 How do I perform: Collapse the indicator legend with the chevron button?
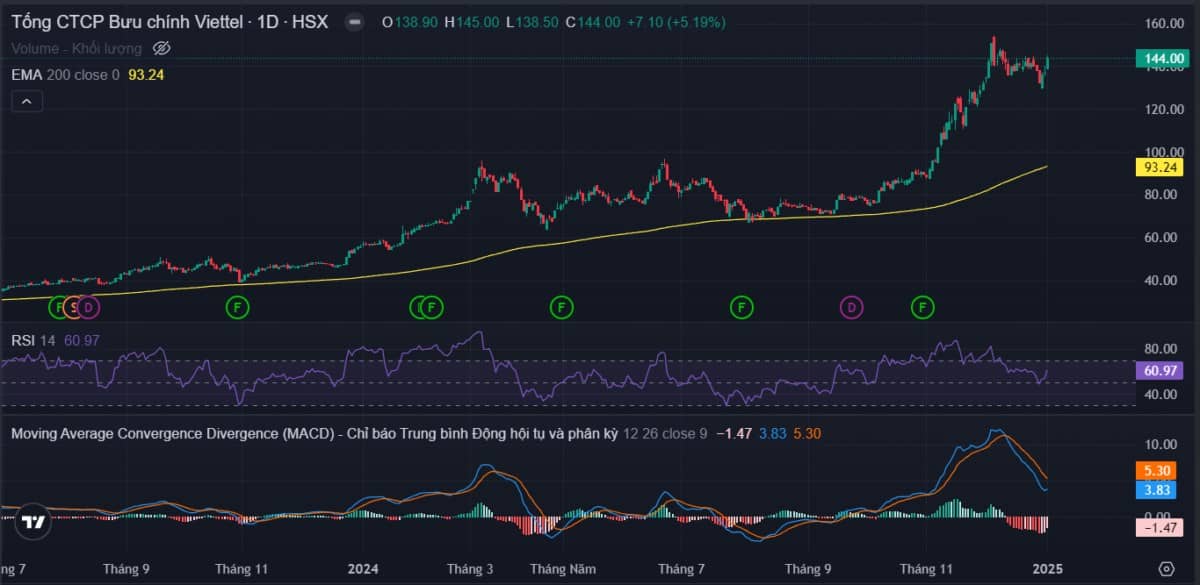(x=27, y=101)
